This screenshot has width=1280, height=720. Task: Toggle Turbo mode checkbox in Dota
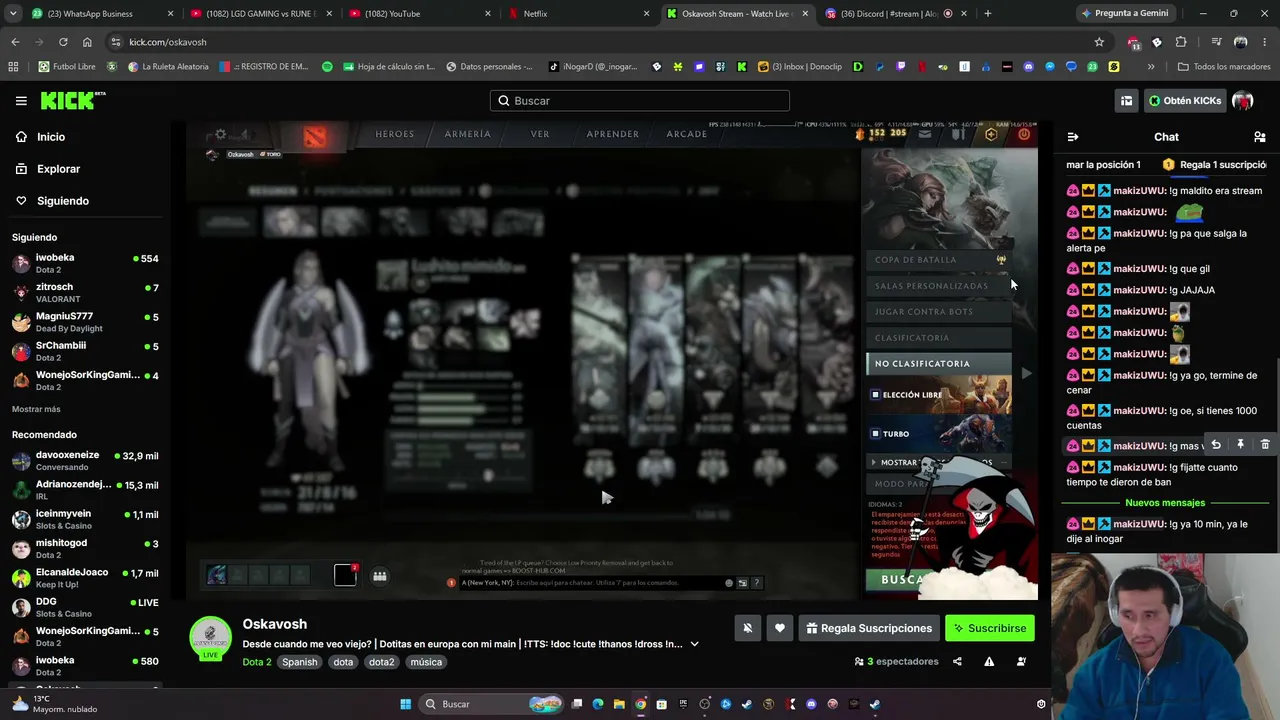(875, 434)
